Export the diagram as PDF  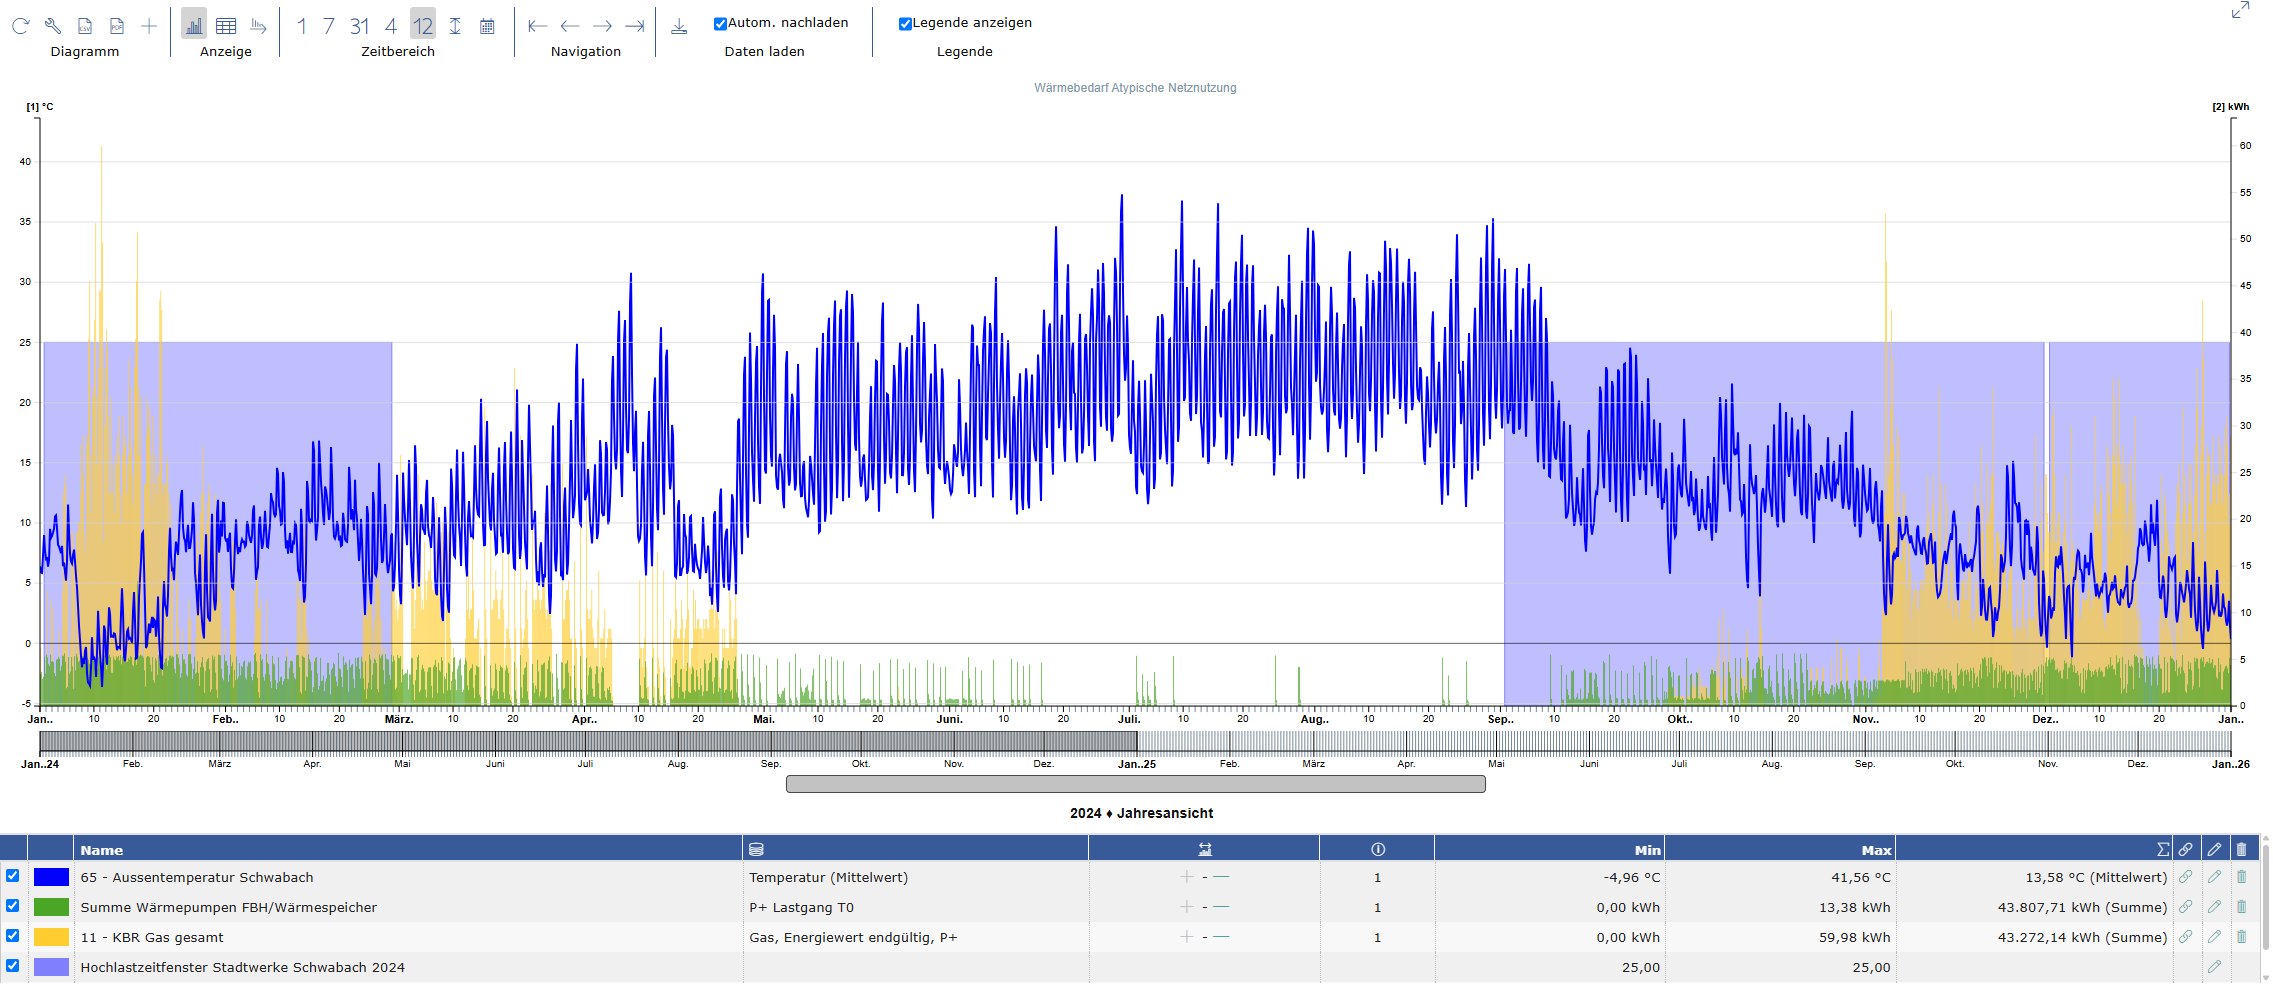click(117, 26)
